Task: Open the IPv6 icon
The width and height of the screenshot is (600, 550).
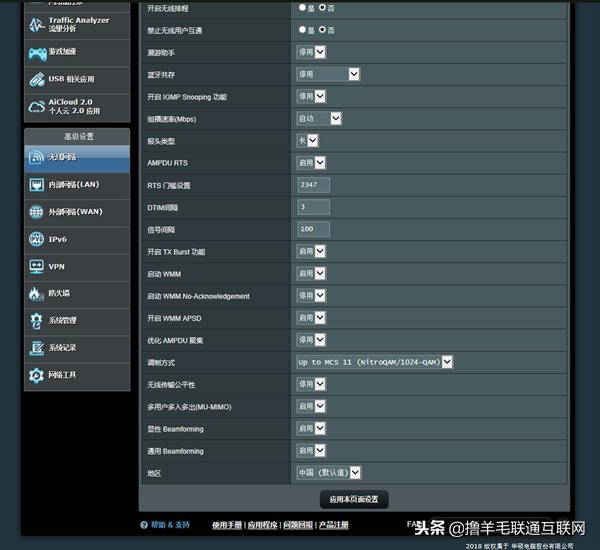Action: tap(37, 240)
